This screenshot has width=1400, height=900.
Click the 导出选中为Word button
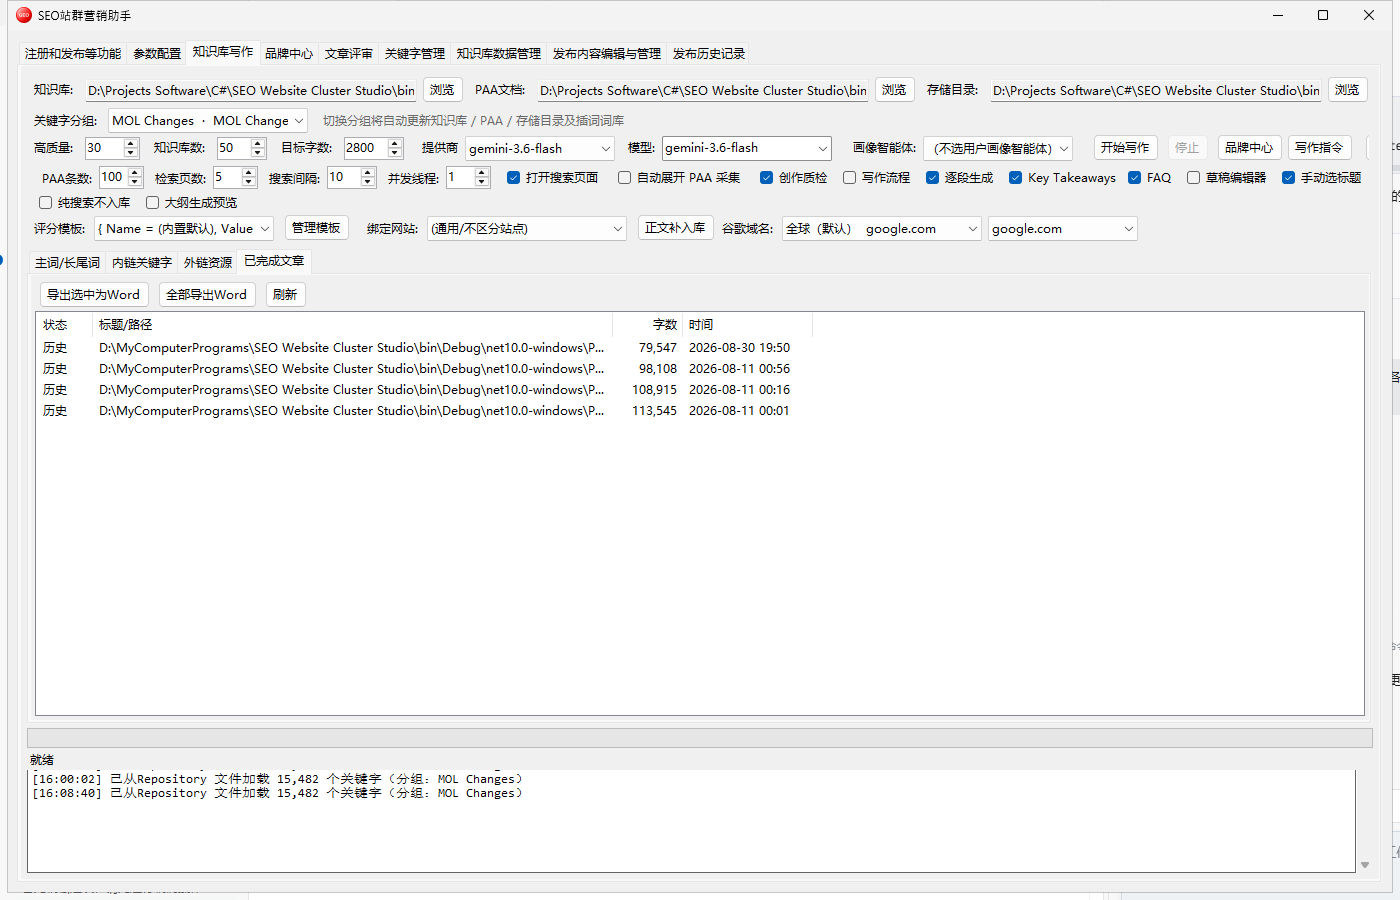coord(94,295)
